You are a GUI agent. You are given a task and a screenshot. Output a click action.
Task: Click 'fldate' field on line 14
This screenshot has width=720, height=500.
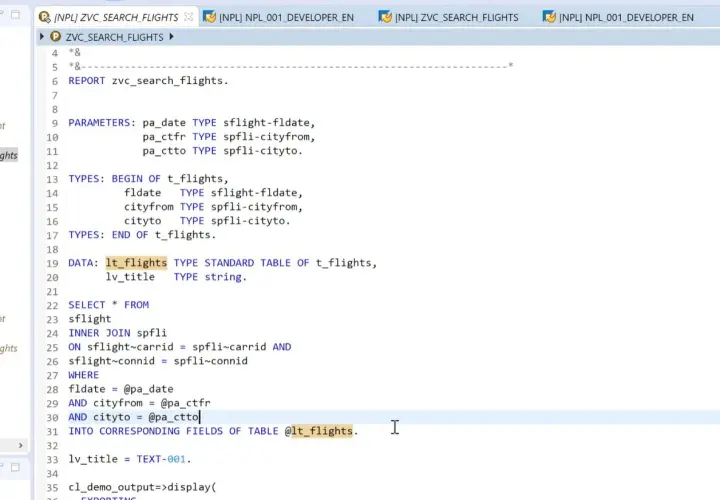pyautogui.click(x=142, y=193)
